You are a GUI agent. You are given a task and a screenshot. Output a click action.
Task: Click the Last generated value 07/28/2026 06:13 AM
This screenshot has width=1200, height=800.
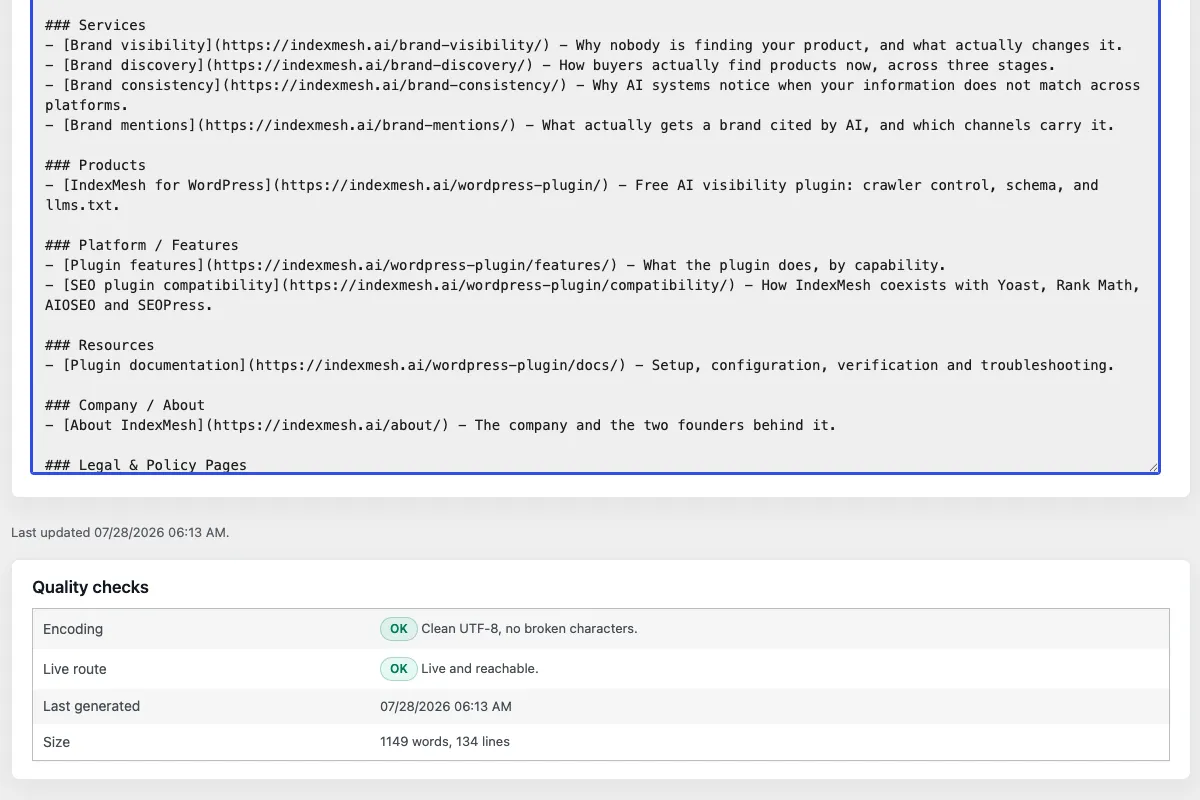[446, 706]
